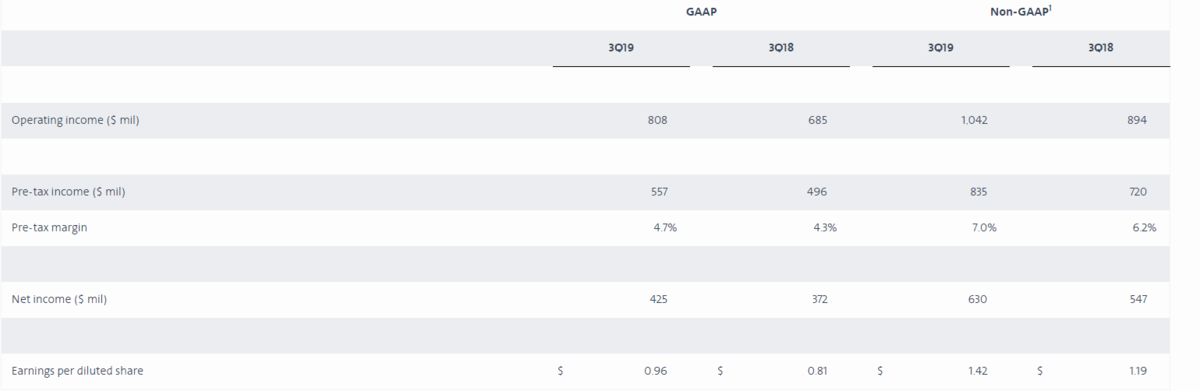Click the Earnings per diluted share label
This screenshot has width=1200, height=391.
[77, 371]
